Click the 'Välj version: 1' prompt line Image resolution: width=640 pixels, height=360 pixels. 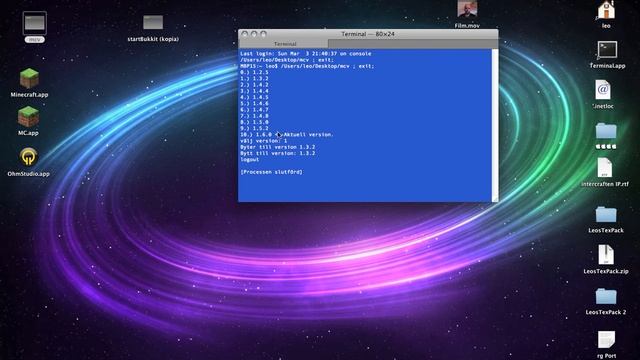(263, 140)
